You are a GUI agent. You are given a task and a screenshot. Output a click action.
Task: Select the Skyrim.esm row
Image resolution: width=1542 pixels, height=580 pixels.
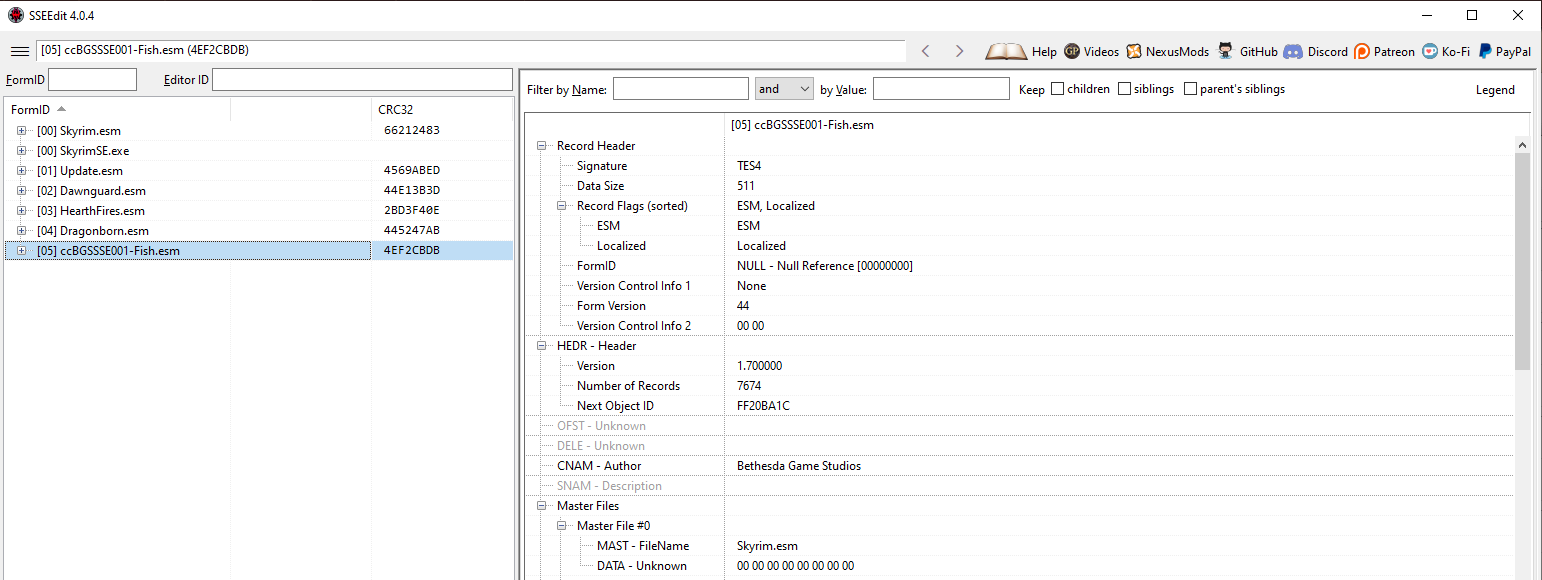[258, 131]
